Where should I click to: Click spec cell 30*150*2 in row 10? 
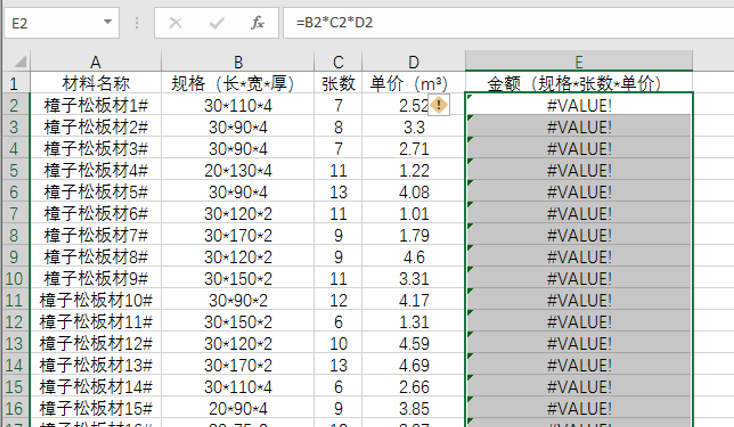pos(238,278)
